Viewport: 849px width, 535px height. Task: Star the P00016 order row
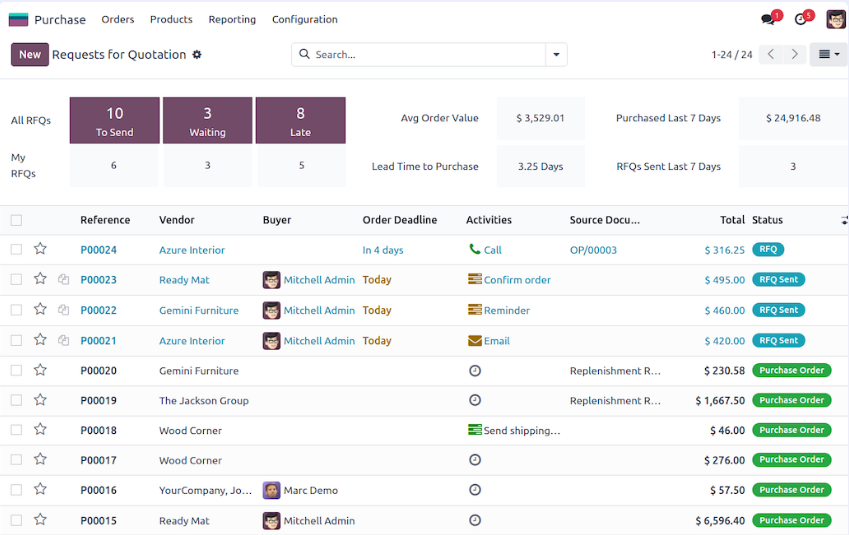(40, 490)
